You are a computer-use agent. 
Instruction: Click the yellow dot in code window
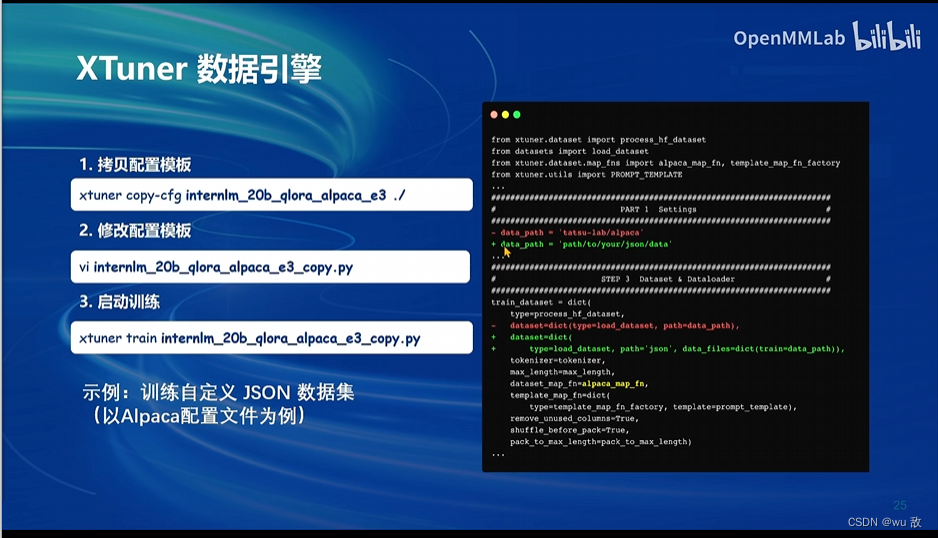point(505,114)
